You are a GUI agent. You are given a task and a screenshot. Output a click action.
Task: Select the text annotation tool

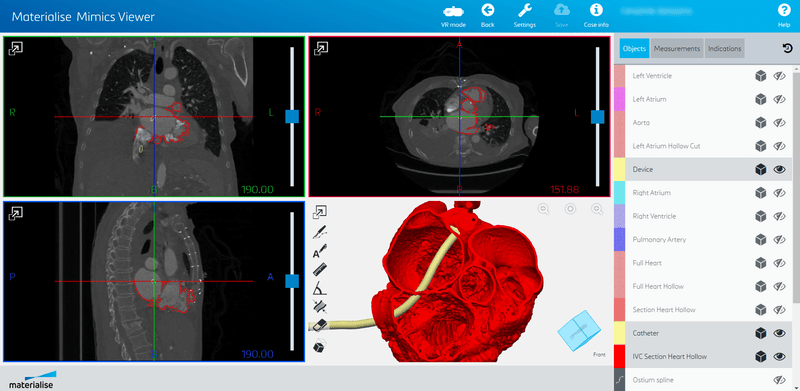pyautogui.click(x=320, y=251)
